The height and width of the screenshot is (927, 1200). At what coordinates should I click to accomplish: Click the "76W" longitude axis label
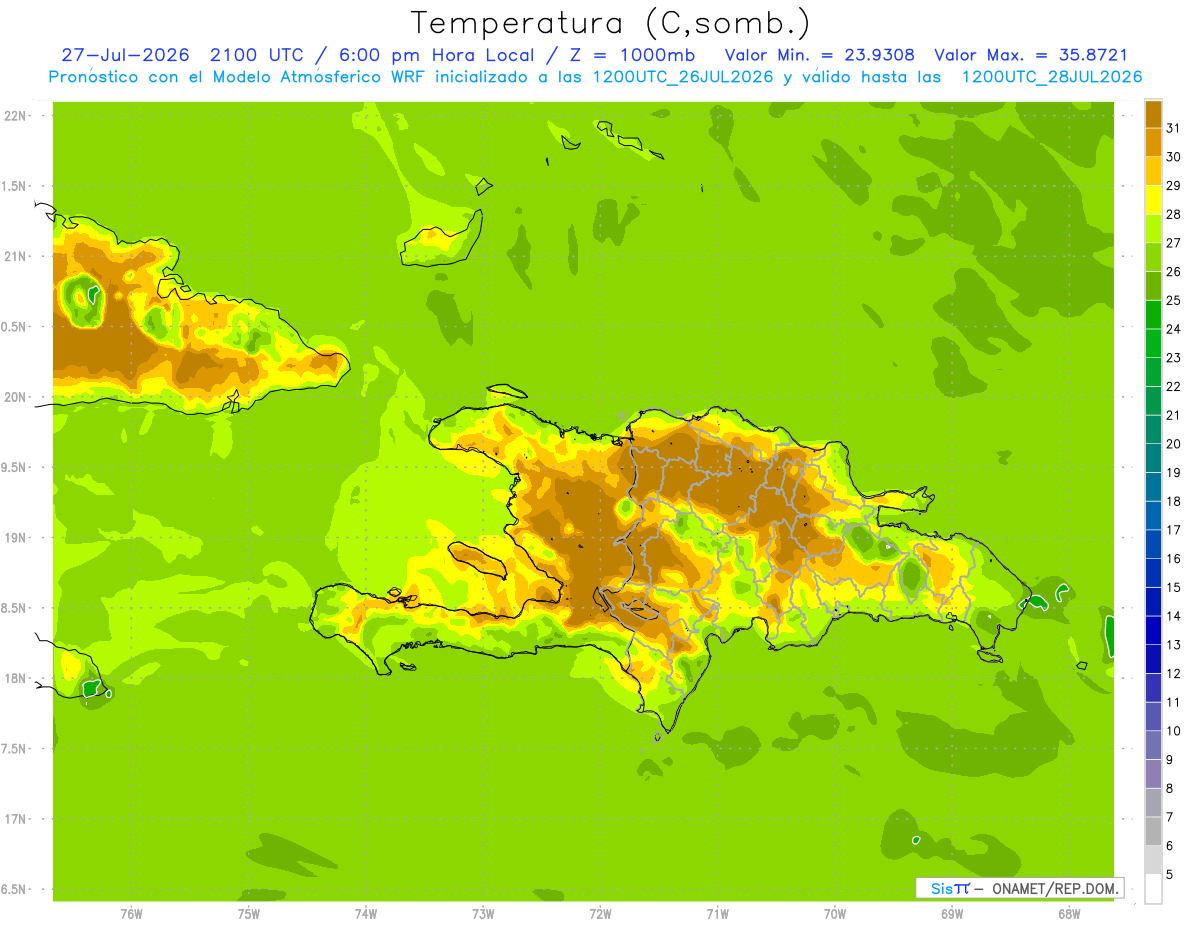pyautogui.click(x=131, y=913)
